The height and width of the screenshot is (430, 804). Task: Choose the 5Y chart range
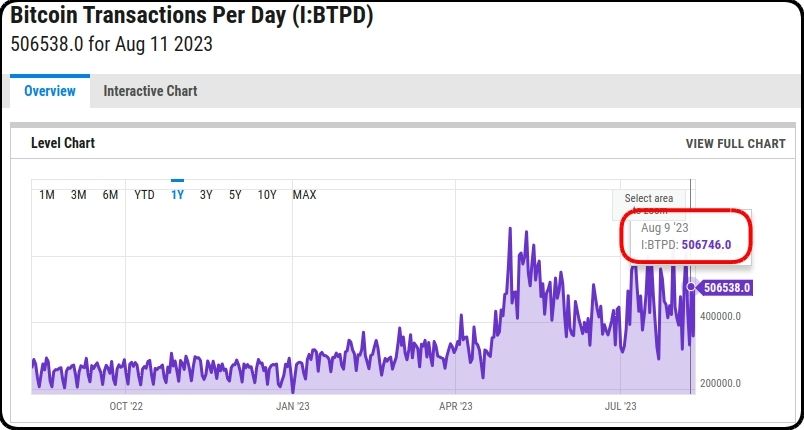pos(235,195)
